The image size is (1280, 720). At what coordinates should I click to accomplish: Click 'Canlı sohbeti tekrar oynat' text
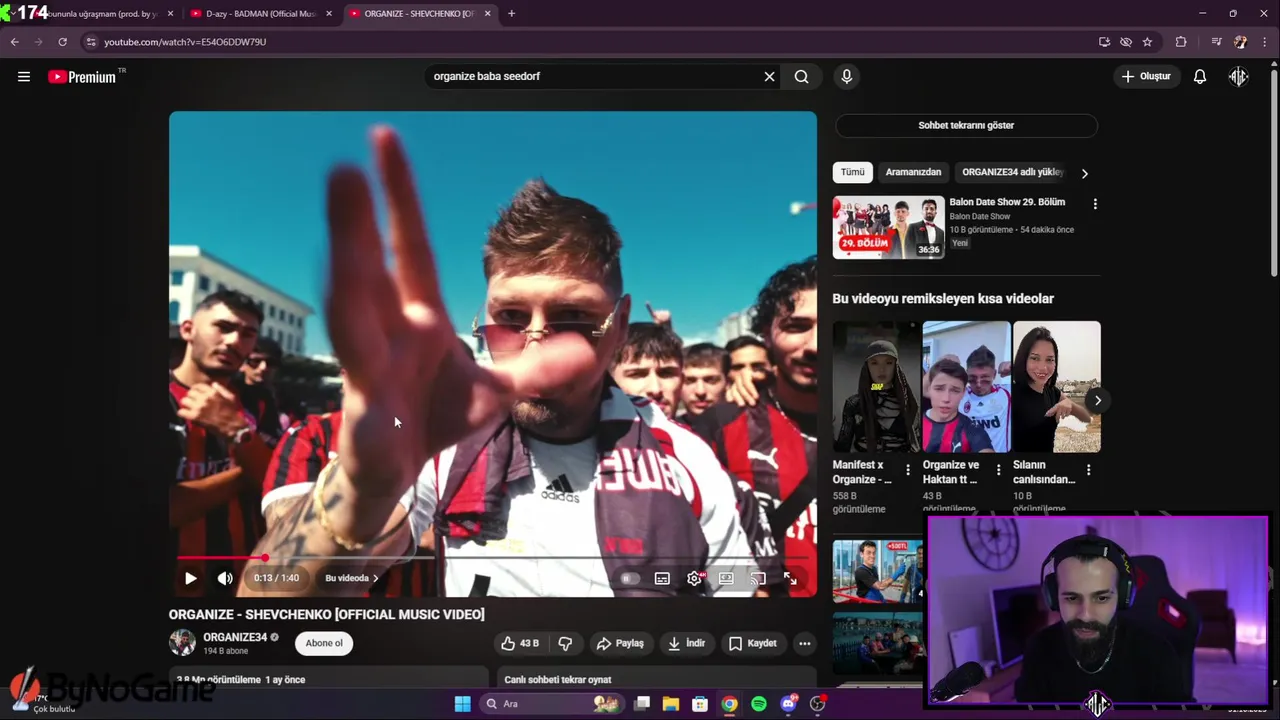coord(558,680)
